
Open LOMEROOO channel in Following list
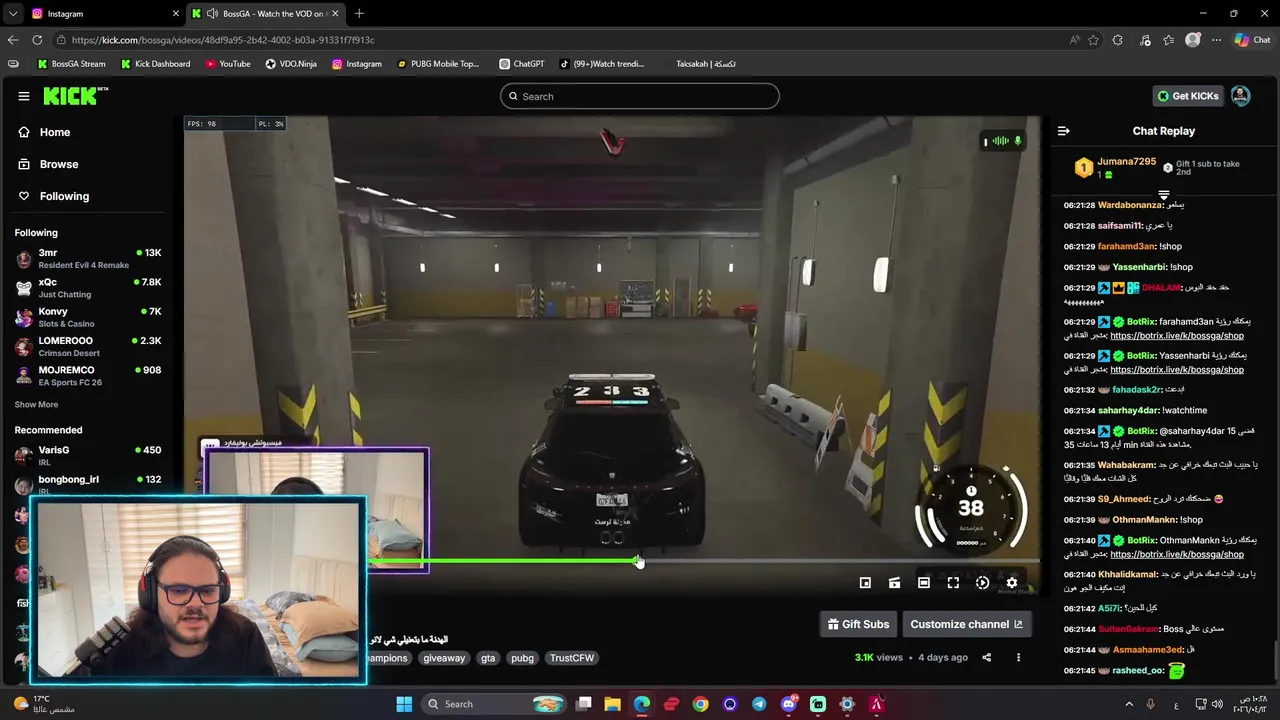point(88,346)
